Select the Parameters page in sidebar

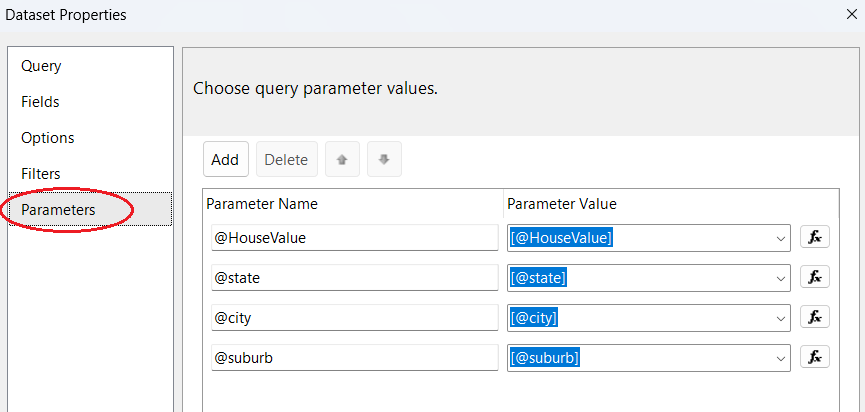[x=58, y=210]
